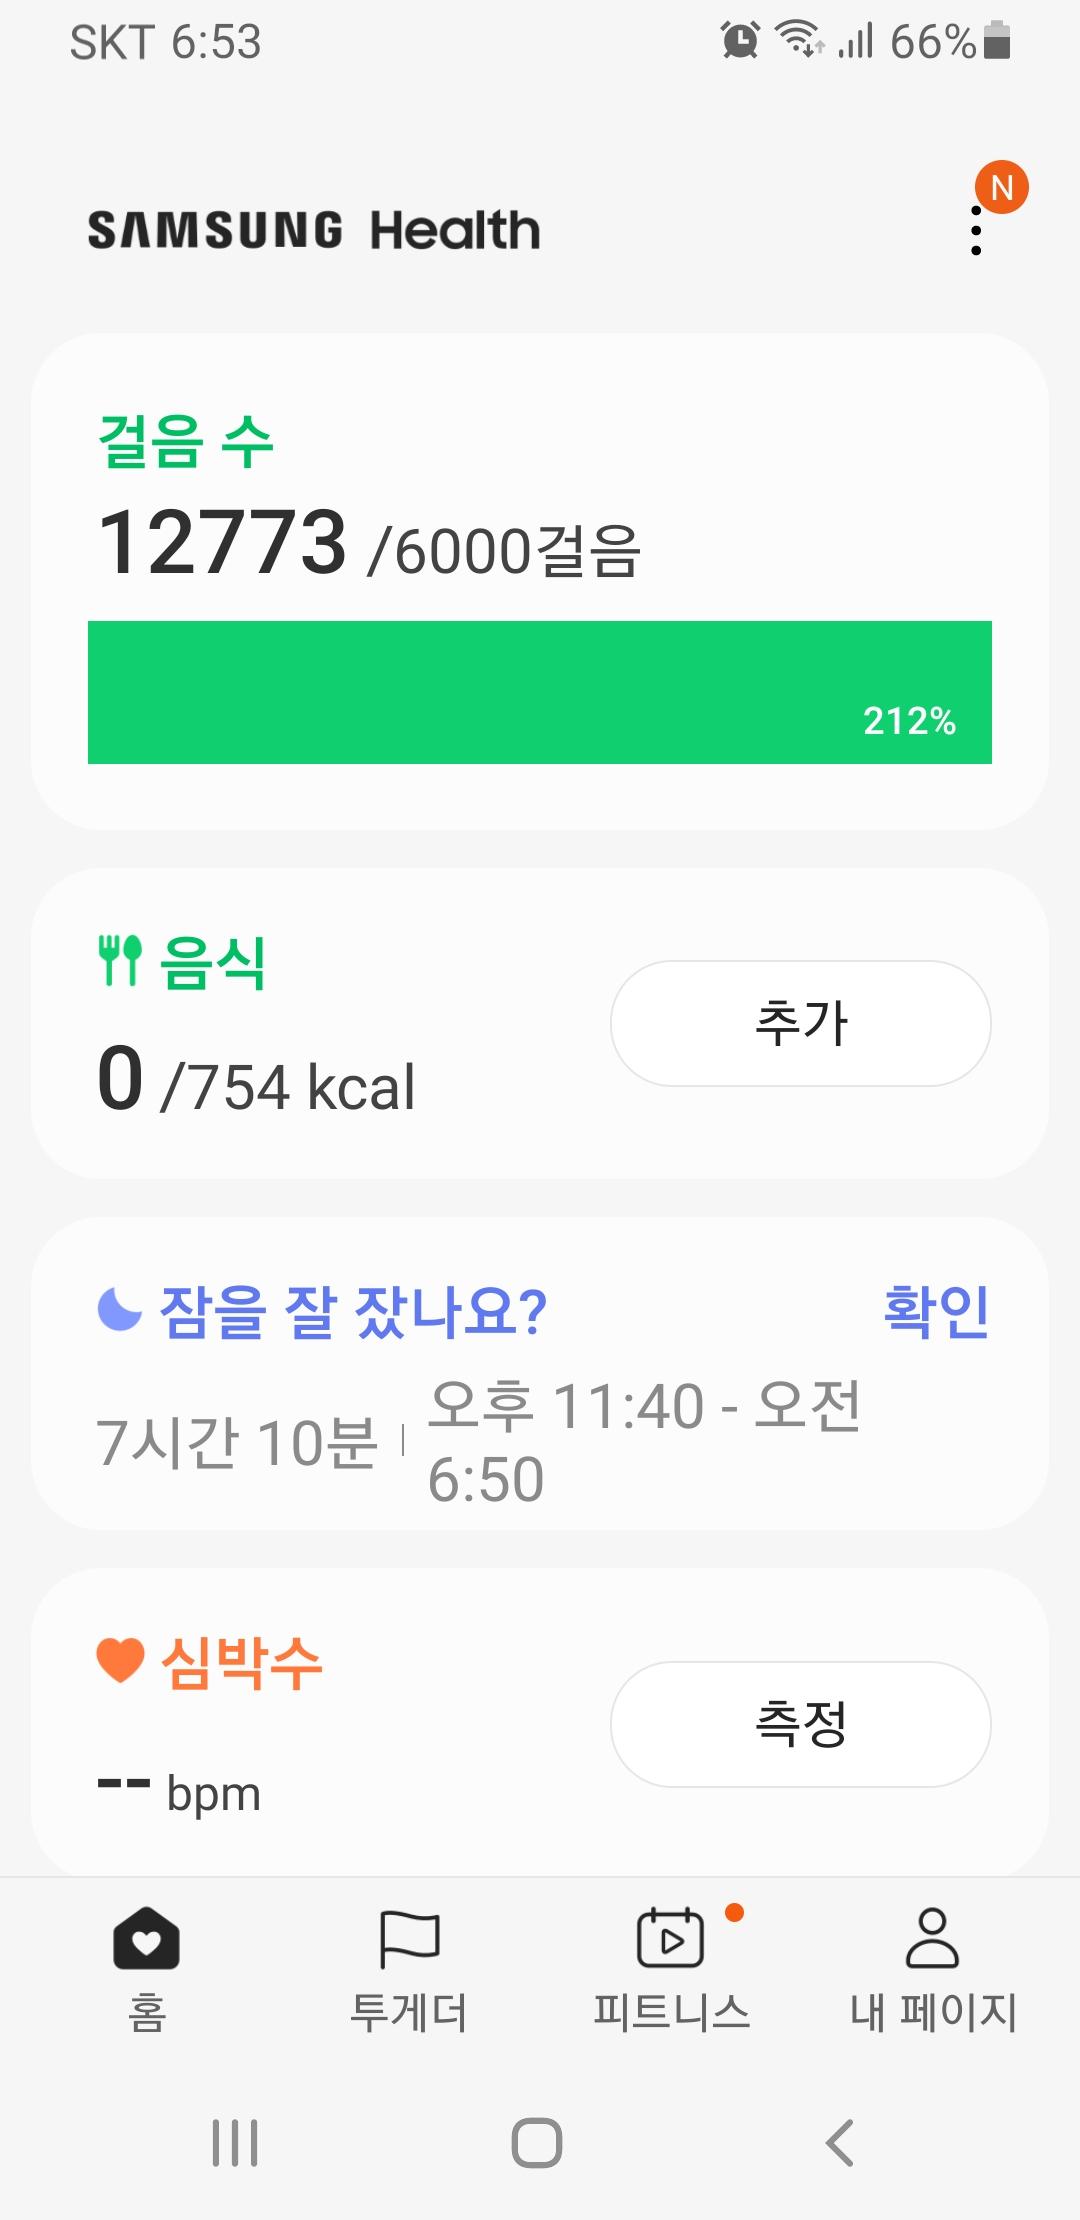Tap the orange heart rate icon

[x=120, y=1661]
